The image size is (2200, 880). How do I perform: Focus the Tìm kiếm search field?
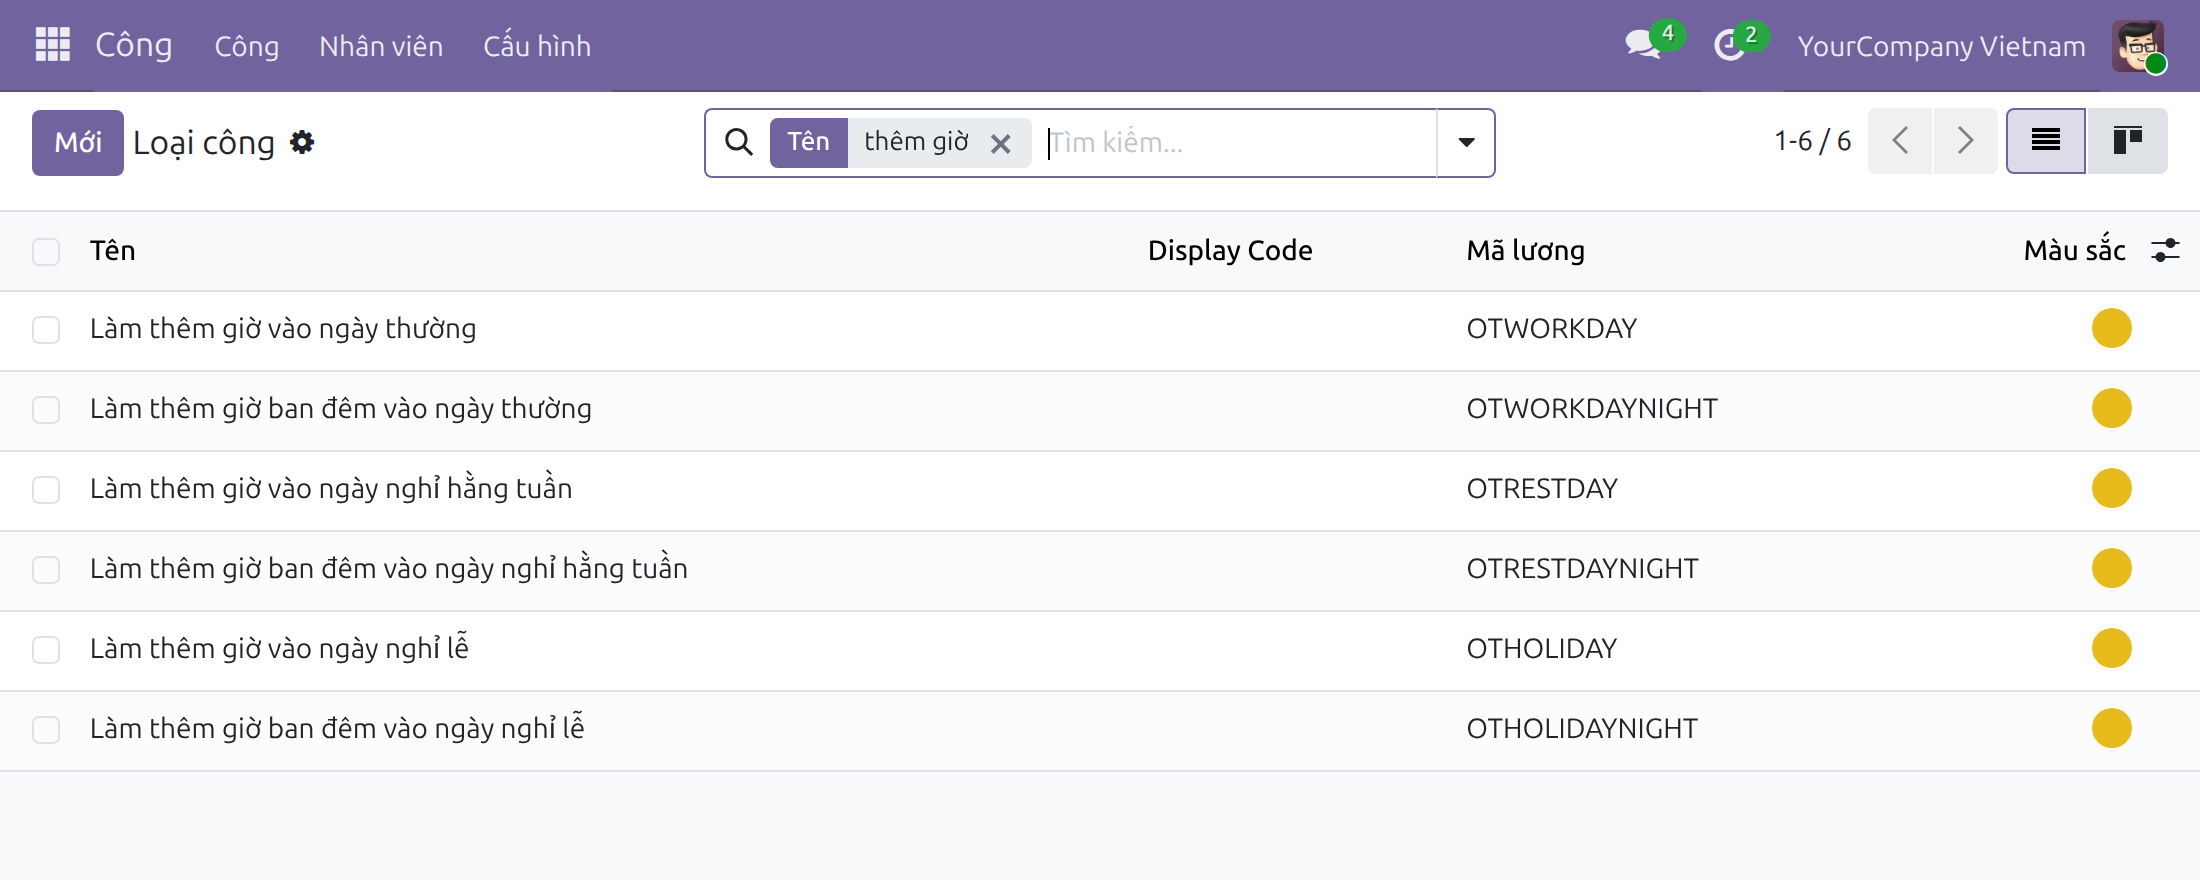[1238, 142]
